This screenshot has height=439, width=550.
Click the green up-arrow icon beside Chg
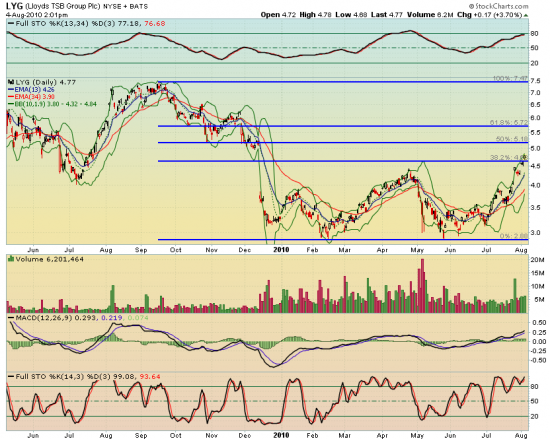point(526,15)
